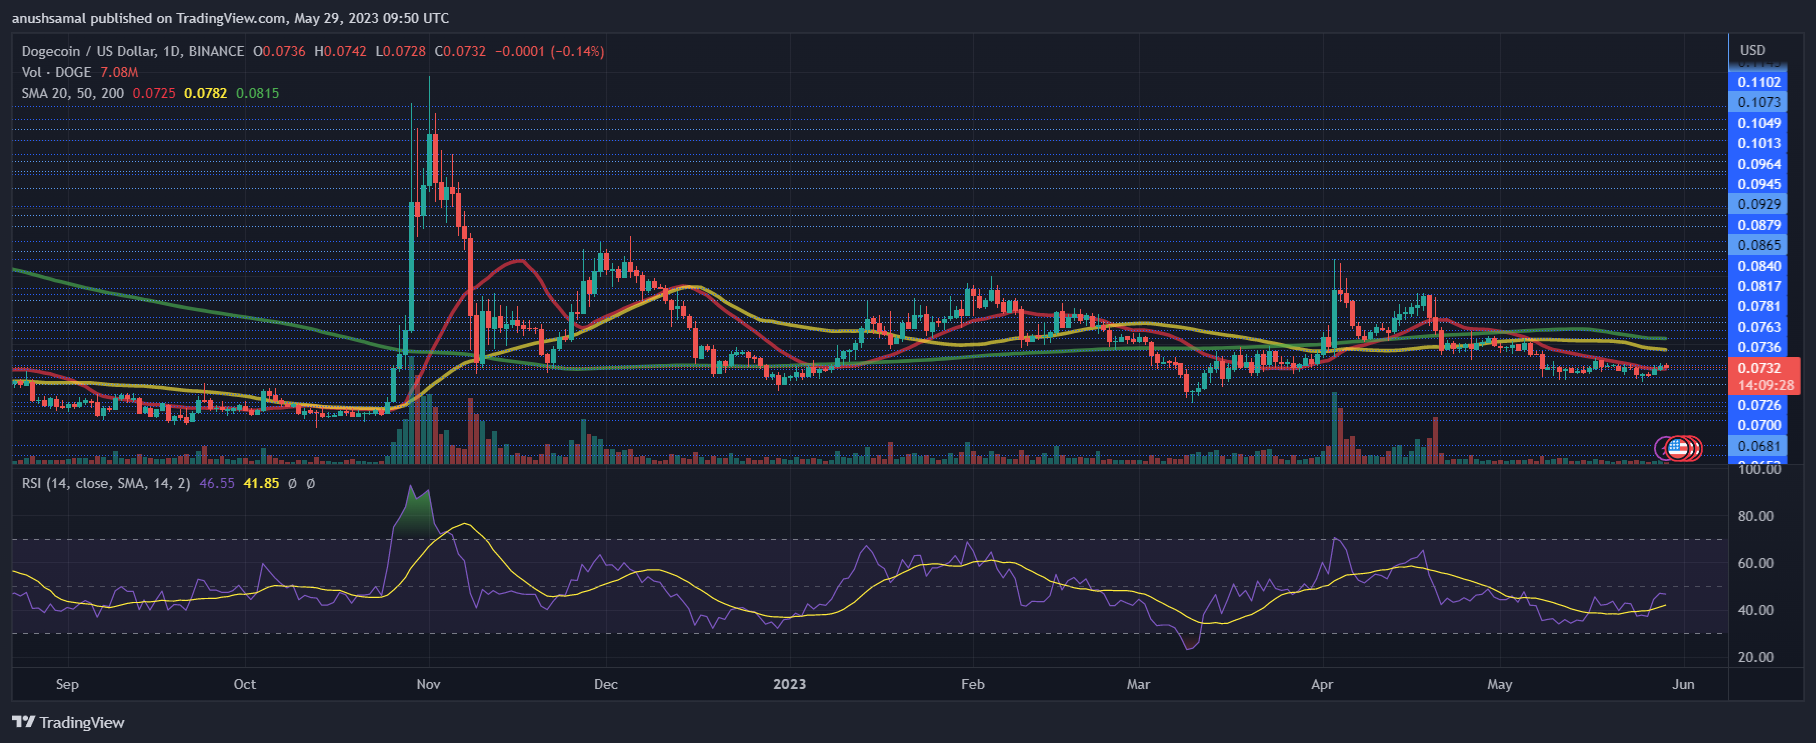
Task: Click the 2023 label on time axis
Action: [789, 684]
